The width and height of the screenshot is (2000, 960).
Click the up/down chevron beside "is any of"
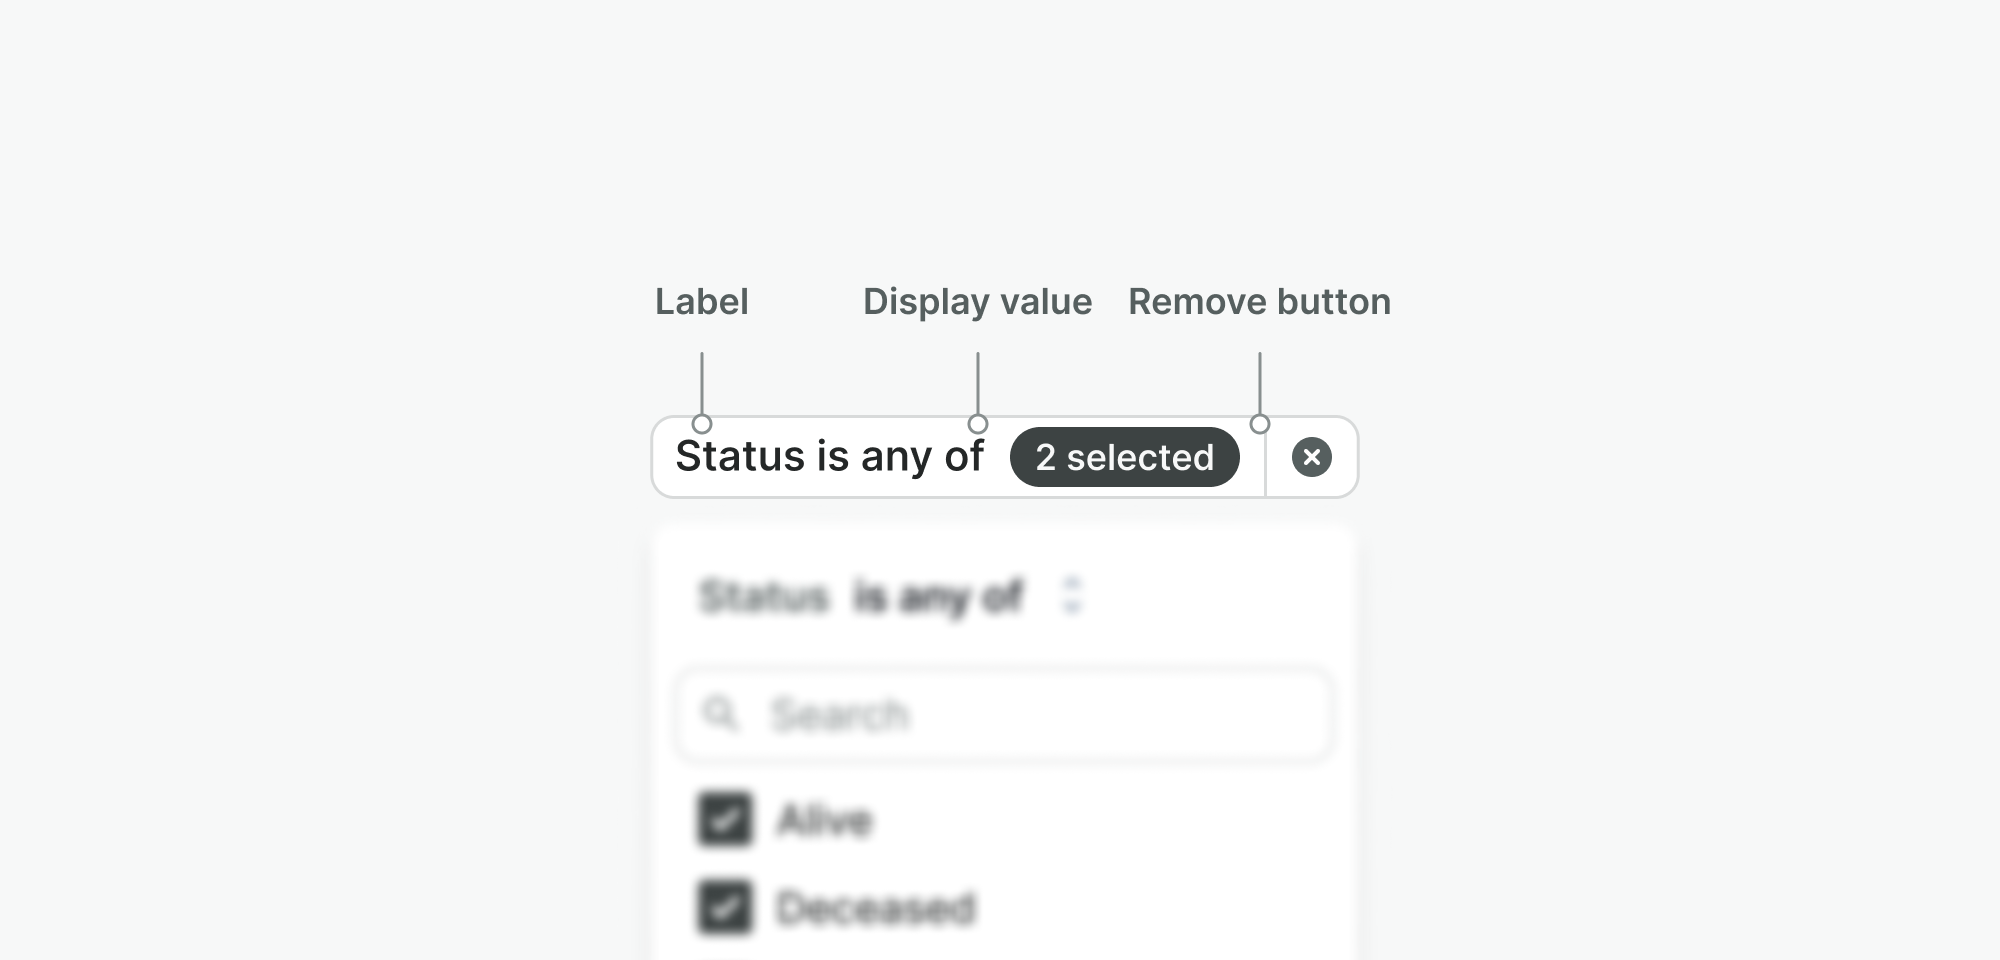click(1072, 595)
